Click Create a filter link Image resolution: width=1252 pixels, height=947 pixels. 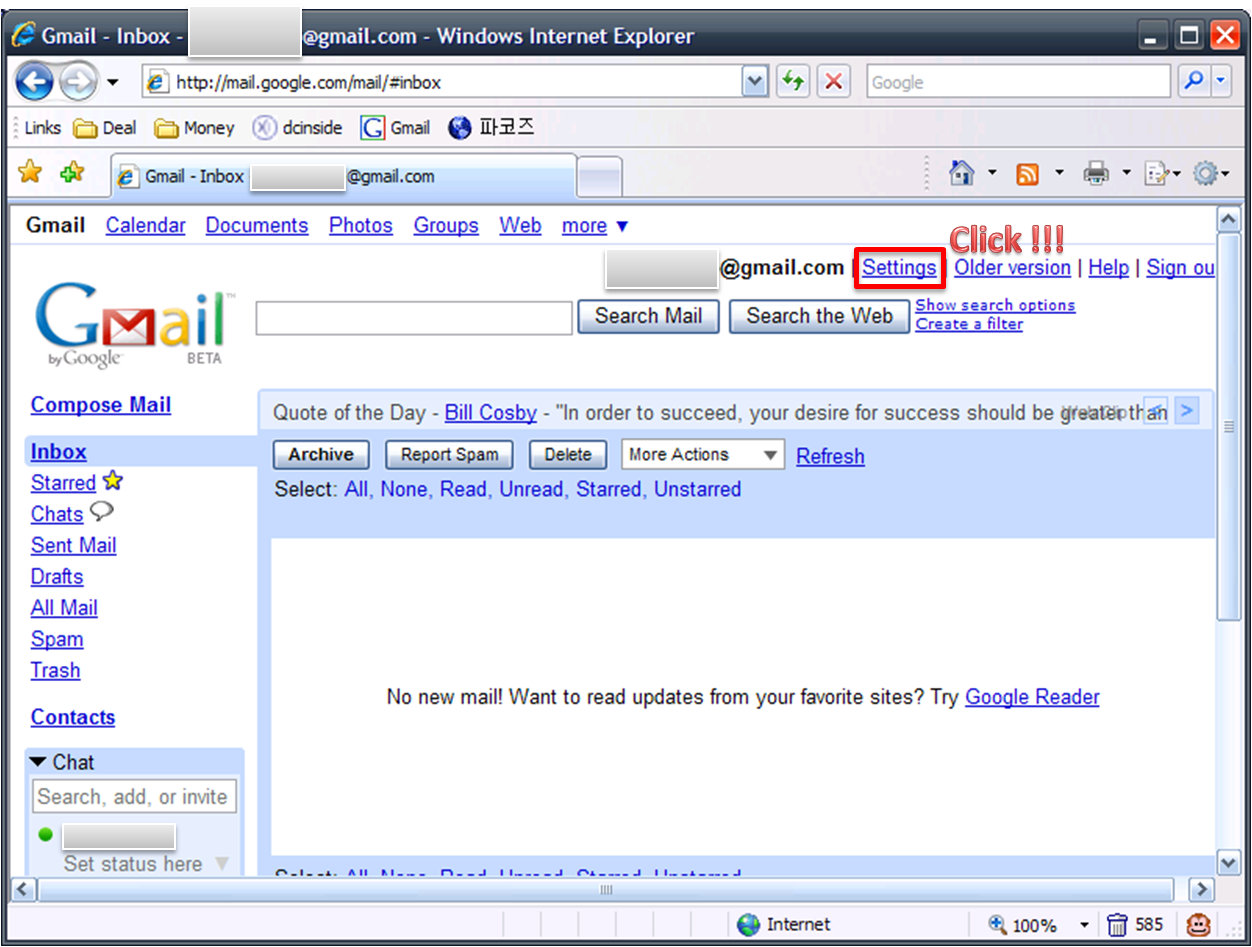pos(969,324)
